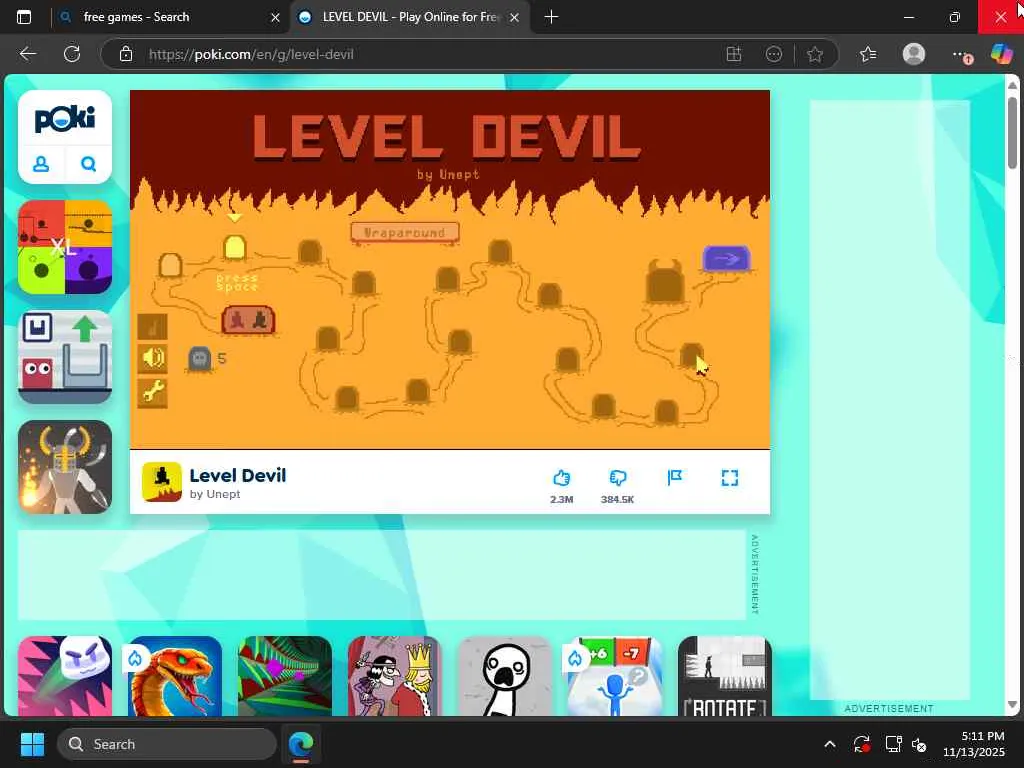
Task: Select the highlighted yellow level door
Action: click(234, 248)
